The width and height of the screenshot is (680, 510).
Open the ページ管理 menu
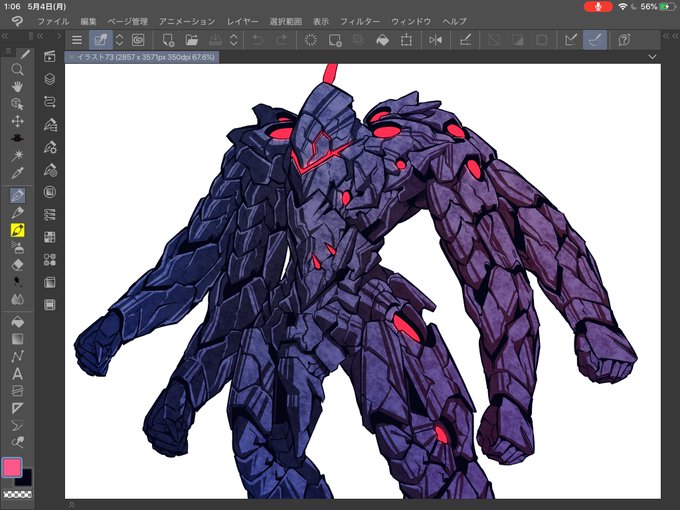coord(128,21)
